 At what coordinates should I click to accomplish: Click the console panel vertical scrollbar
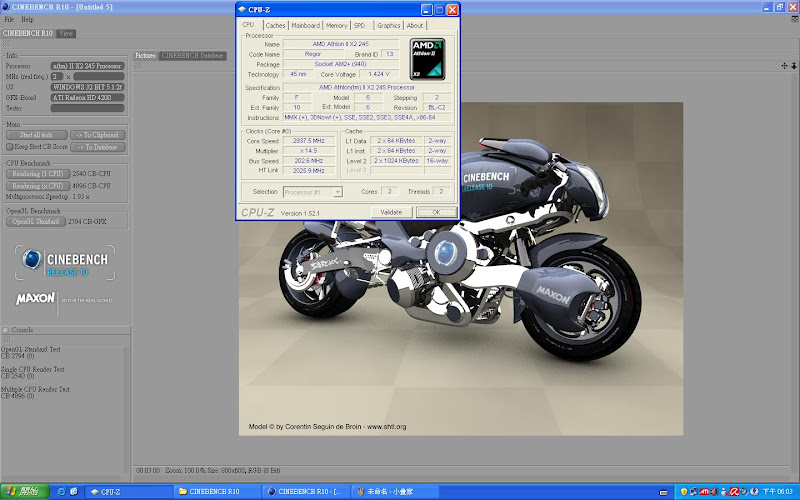pos(127,411)
